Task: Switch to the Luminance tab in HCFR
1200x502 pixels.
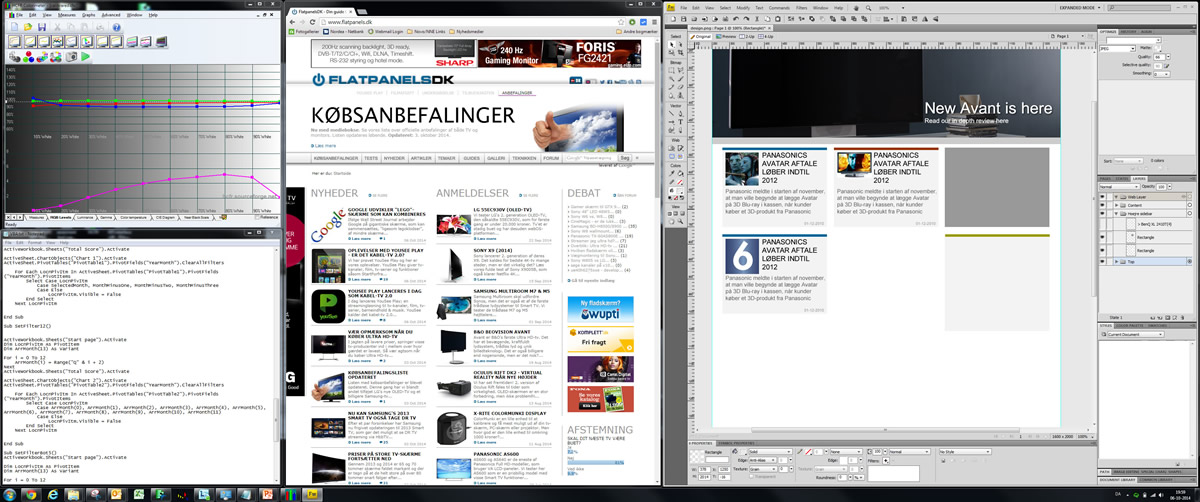Action: tap(85, 217)
